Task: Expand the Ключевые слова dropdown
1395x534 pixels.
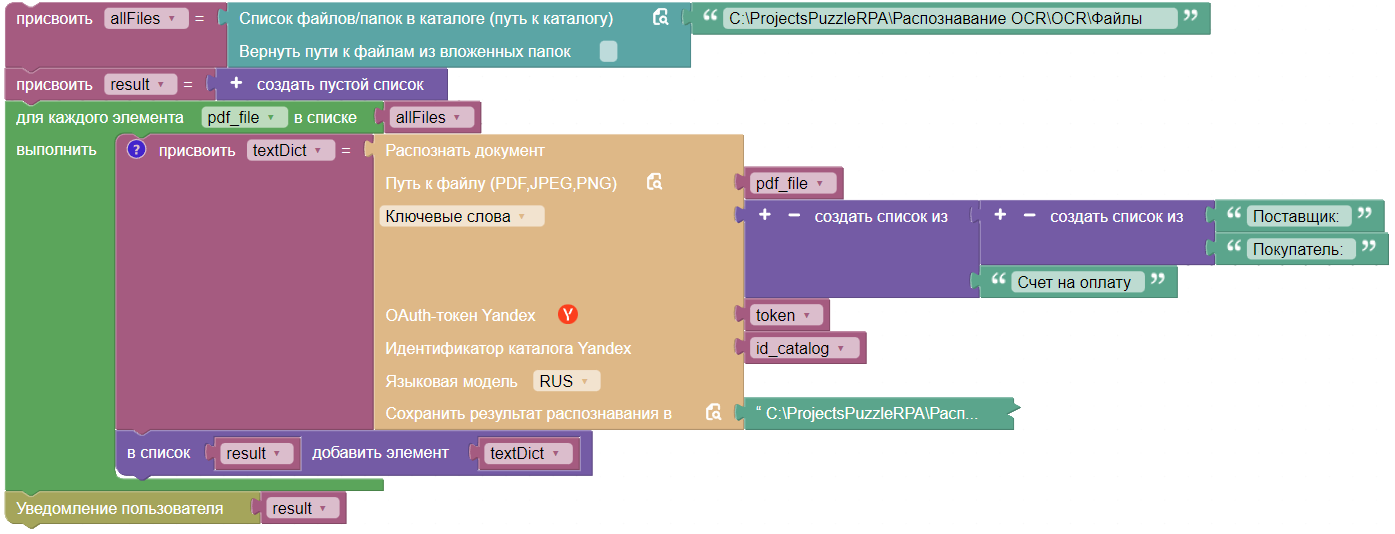Action: 462,216
